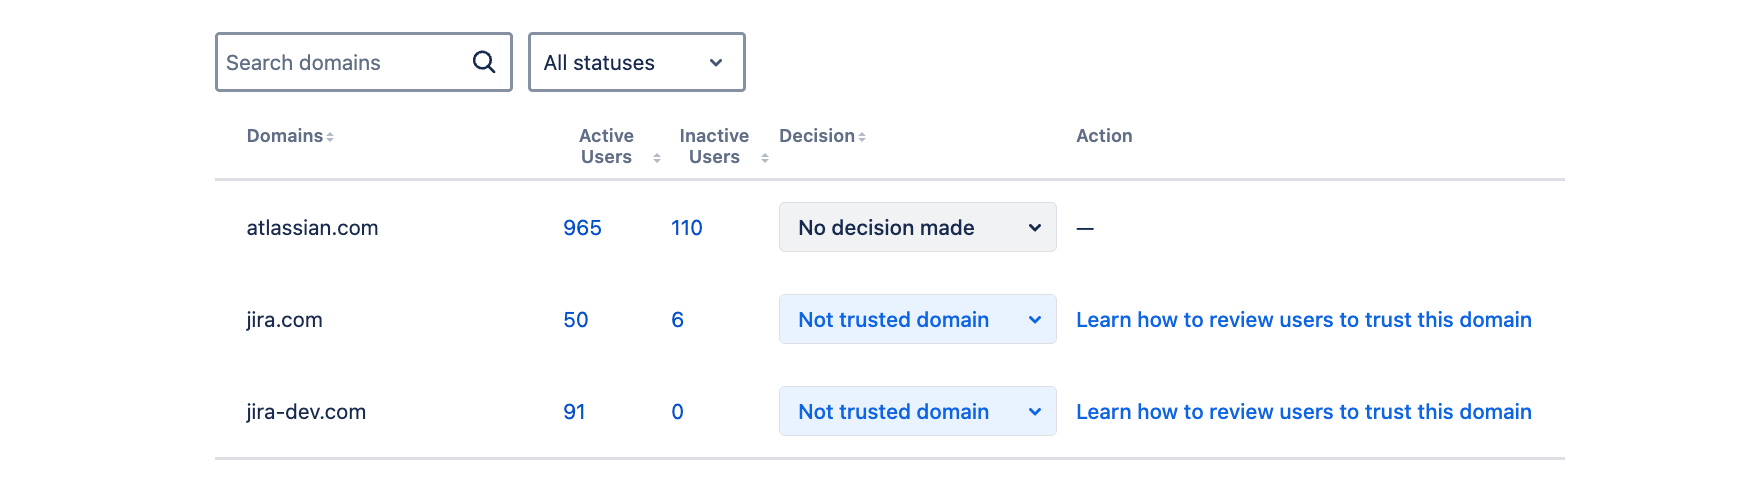The width and height of the screenshot is (1744, 482).
Task: View 50 active users for jira.com
Action: [576, 320]
